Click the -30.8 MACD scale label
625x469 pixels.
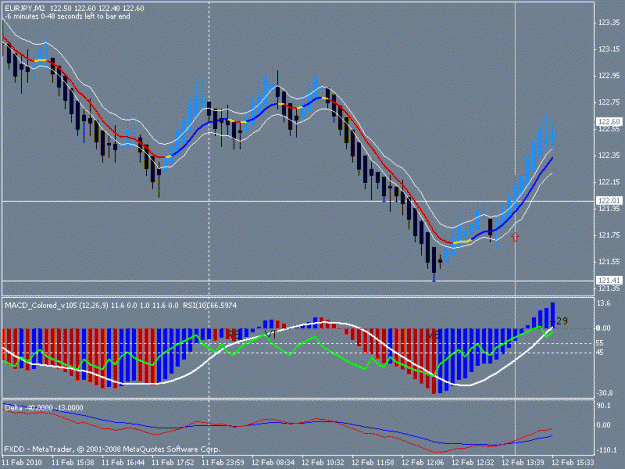(x=604, y=393)
